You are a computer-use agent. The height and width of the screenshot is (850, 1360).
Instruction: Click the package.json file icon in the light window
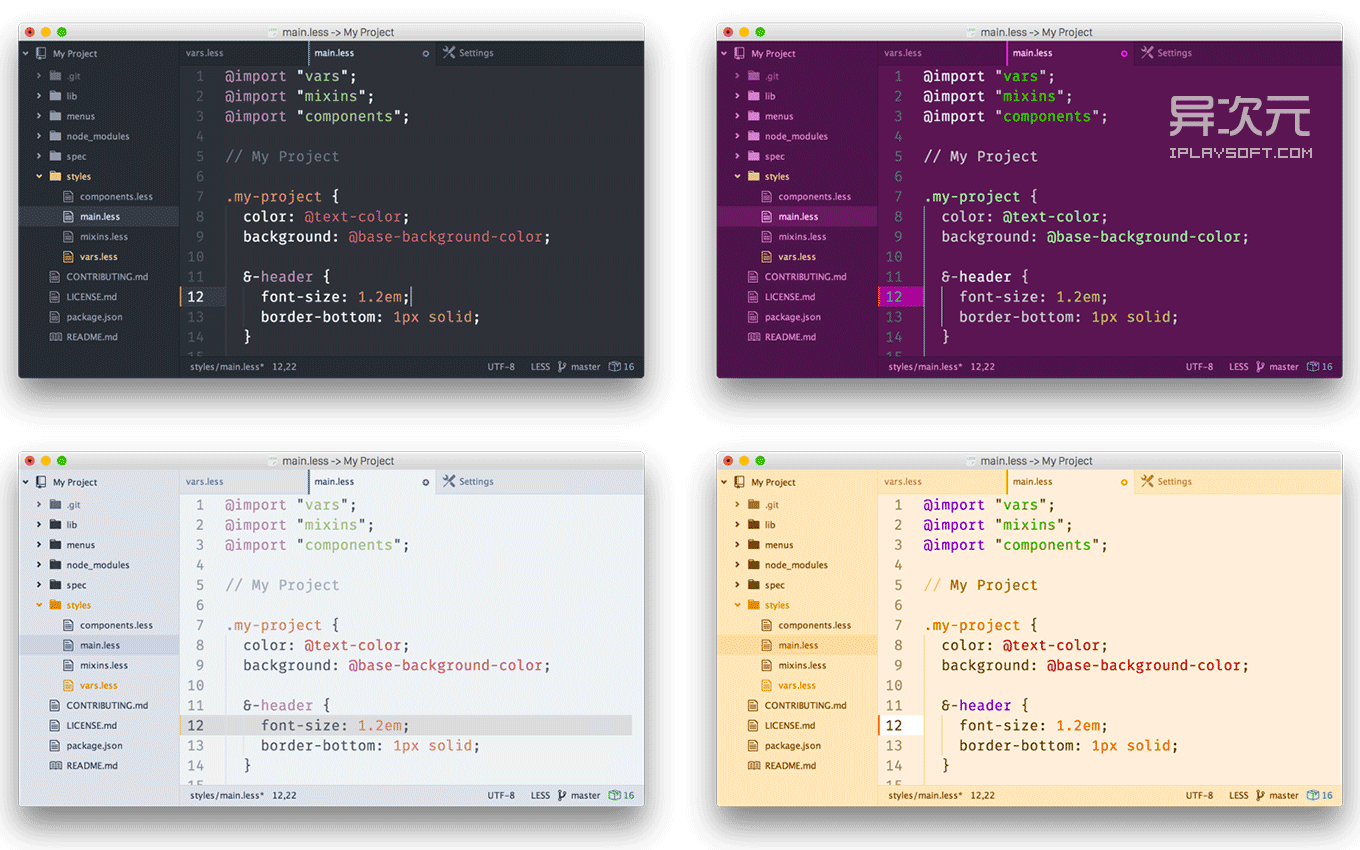coord(55,746)
